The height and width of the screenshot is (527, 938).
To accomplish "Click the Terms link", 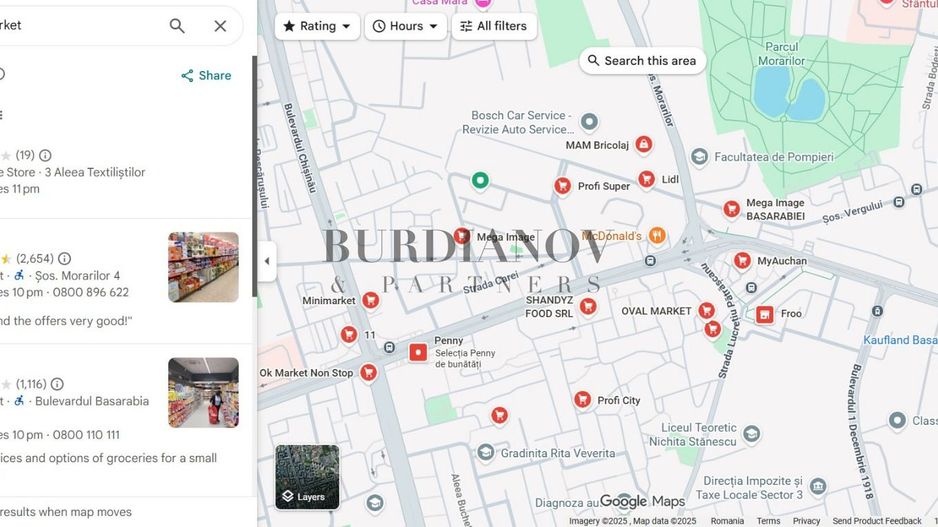I will [768, 521].
